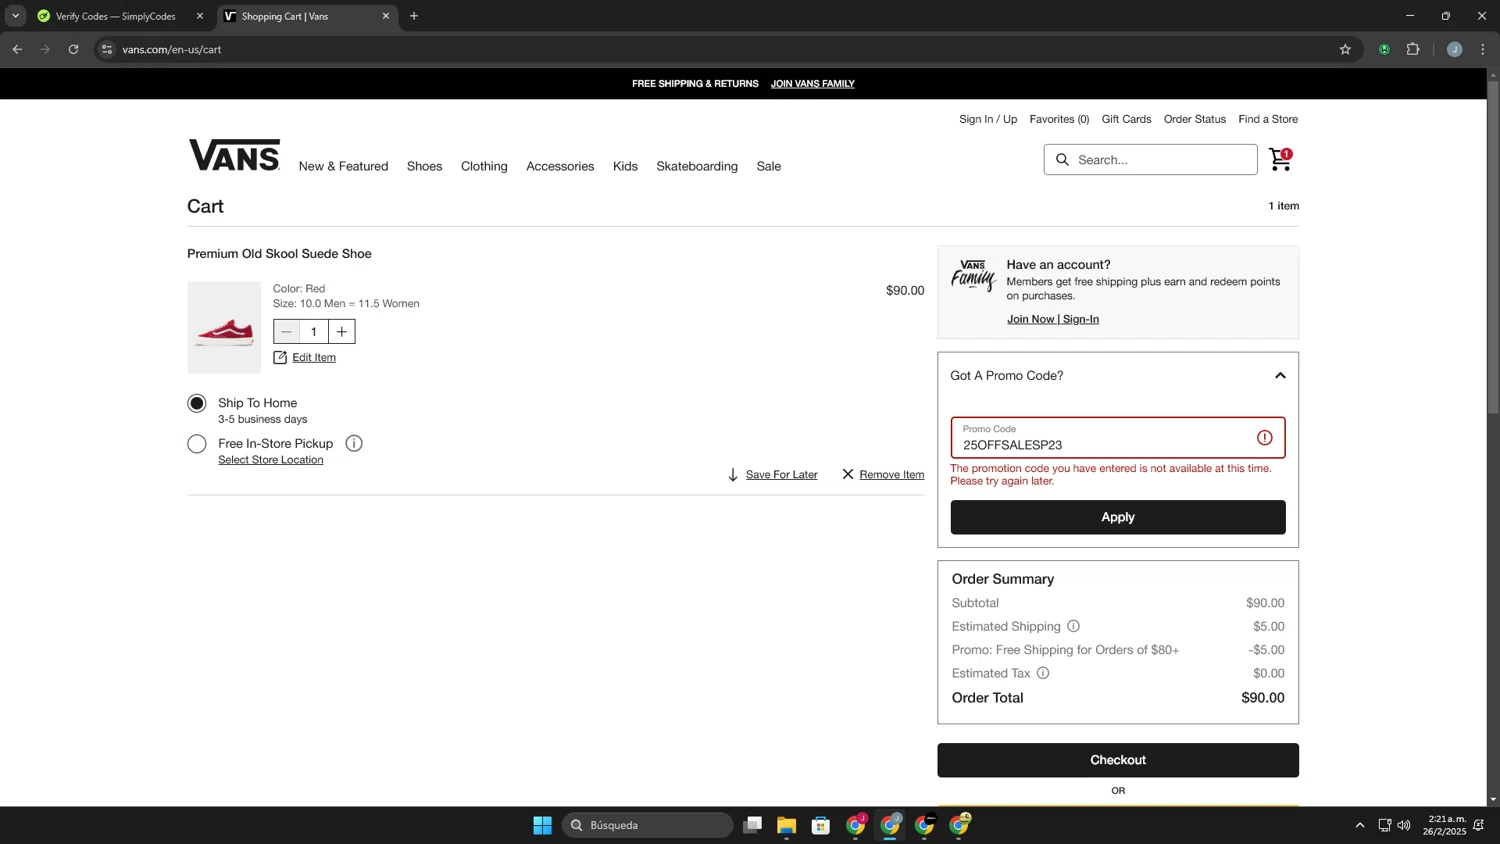Click Premium Old Skool Suede Shoe title
The height and width of the screenshot is (844, 1500).
point(279,254)
